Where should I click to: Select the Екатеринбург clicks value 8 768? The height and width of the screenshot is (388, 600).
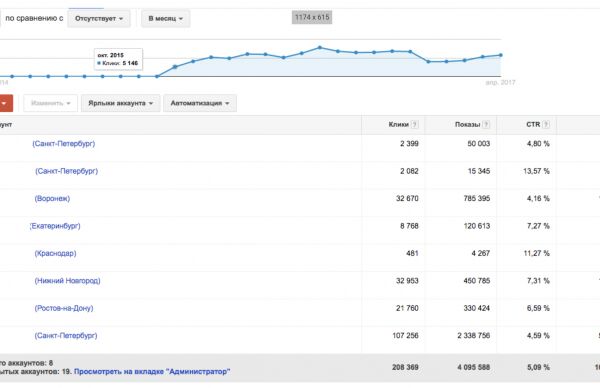pos(409,226)
